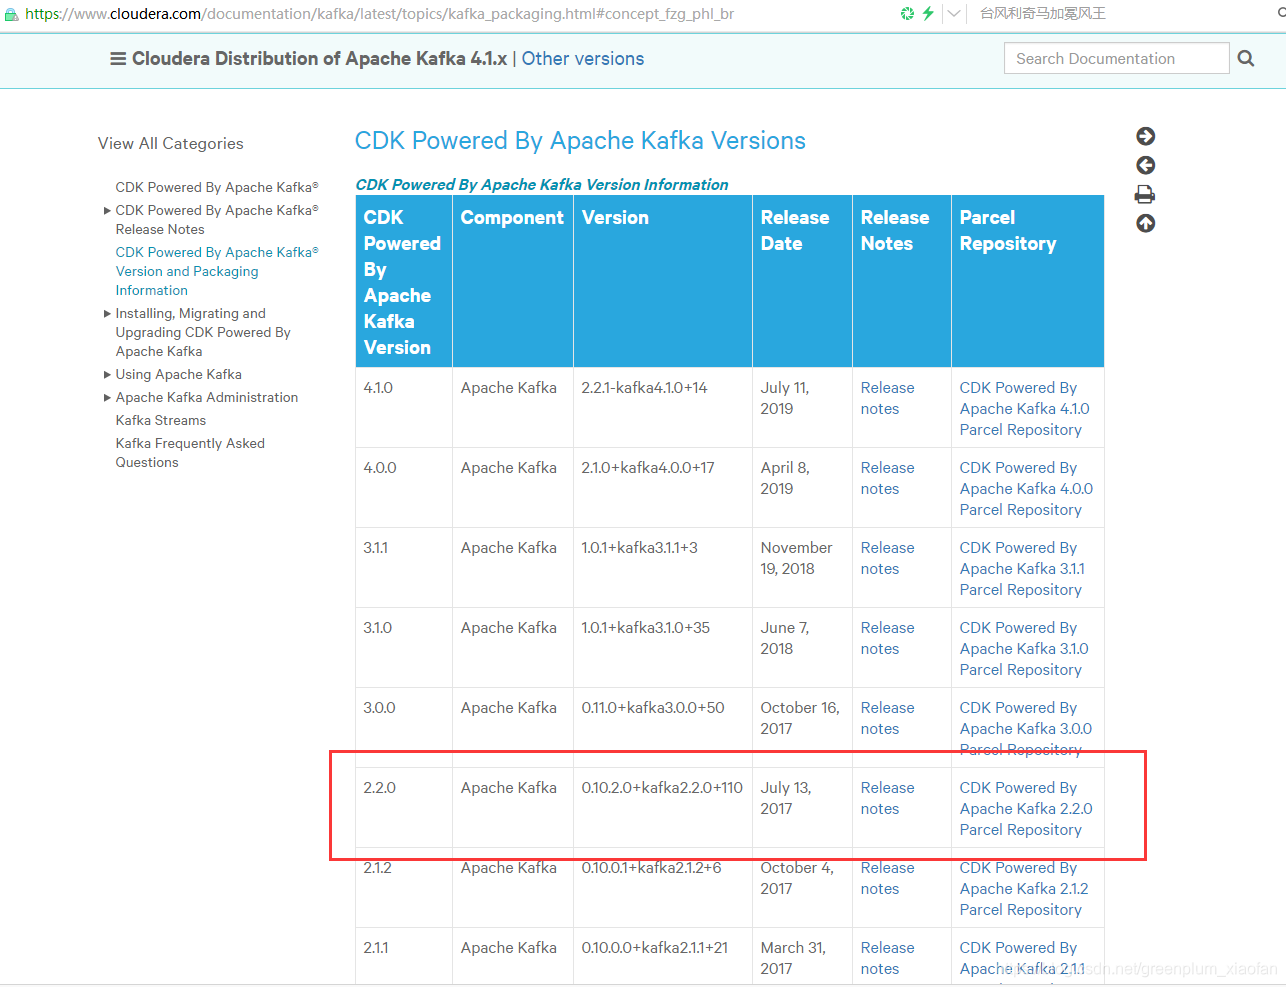Viewport: 1286px width, 987px height.
Task: Open Apache Kafka 3.1.1 Parcel Repository link
Action: tap(1022, 569)
